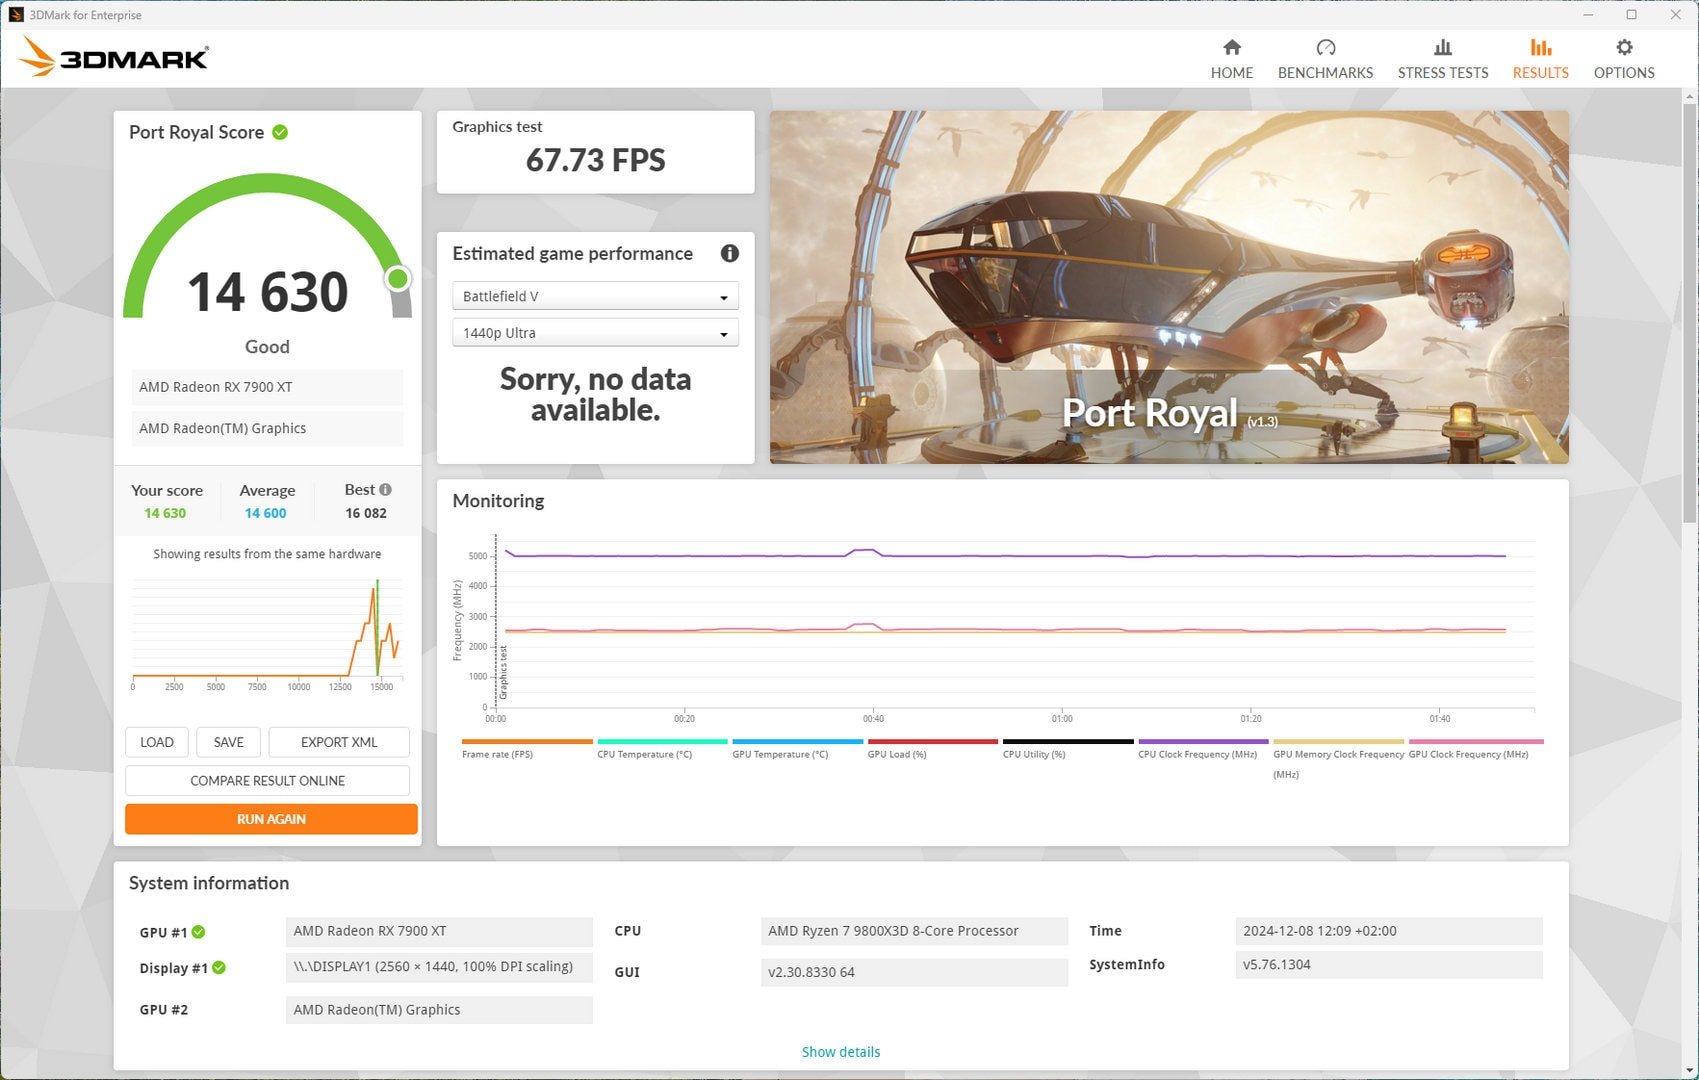Click the Show details link
The image size is (1699, 1080).
click(x=841, y=1052)
